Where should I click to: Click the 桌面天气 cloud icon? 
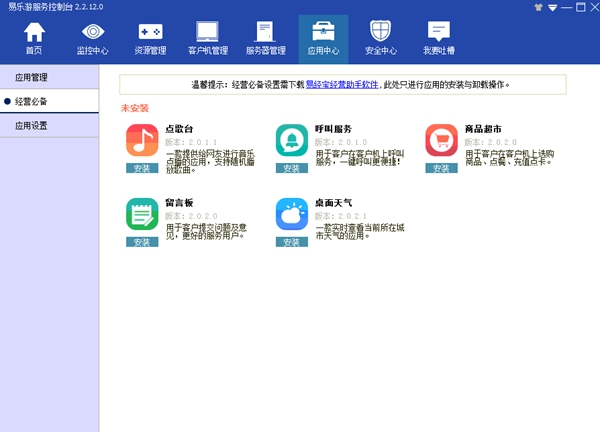pyautogui.click(x=291, y=213)
